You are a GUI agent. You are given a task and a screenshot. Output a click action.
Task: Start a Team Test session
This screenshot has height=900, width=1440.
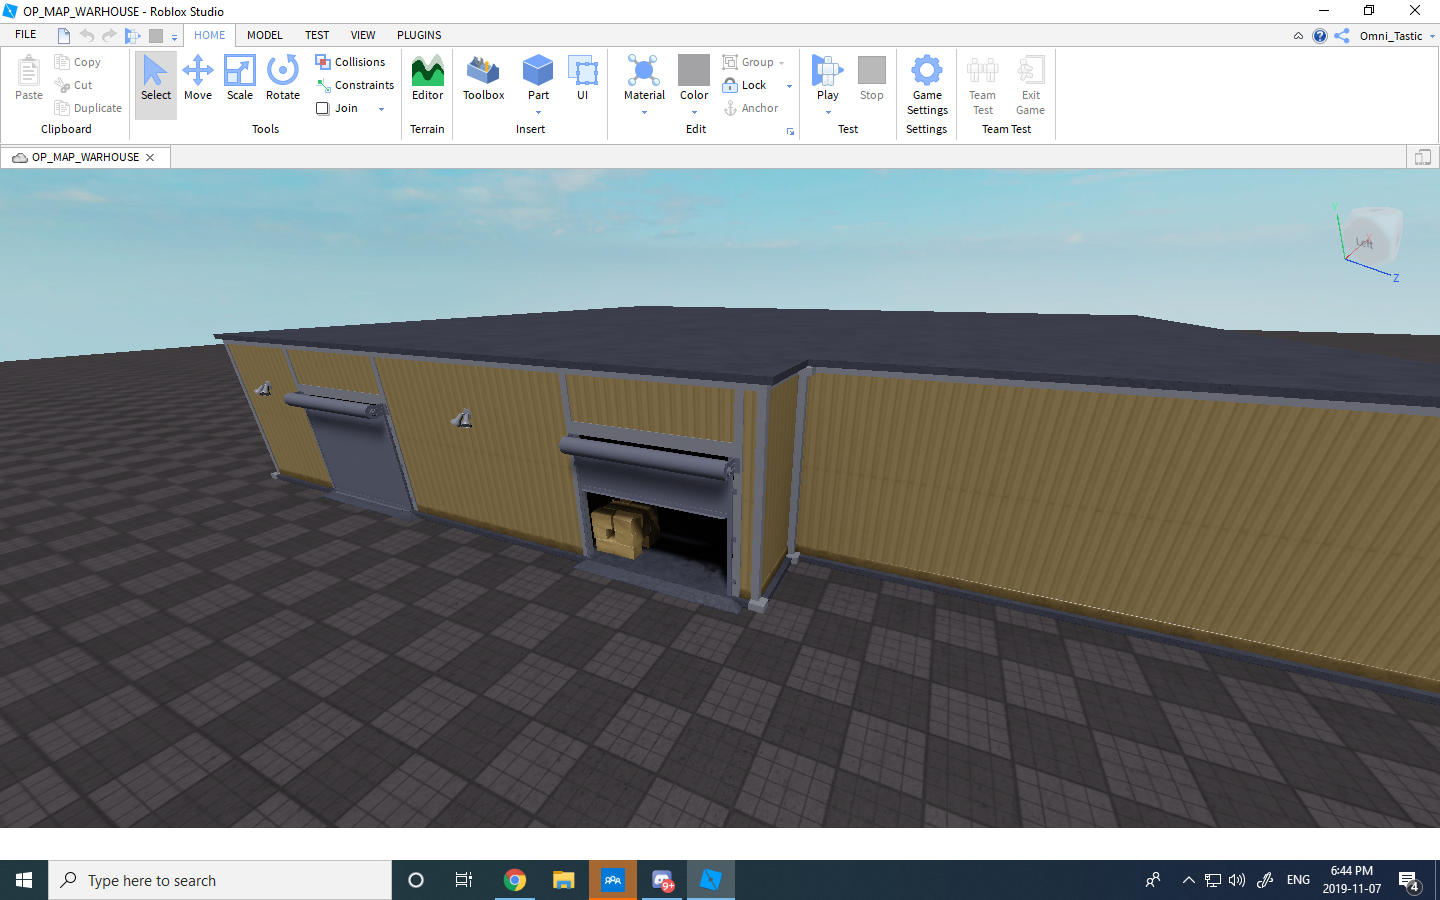point(982,85)
